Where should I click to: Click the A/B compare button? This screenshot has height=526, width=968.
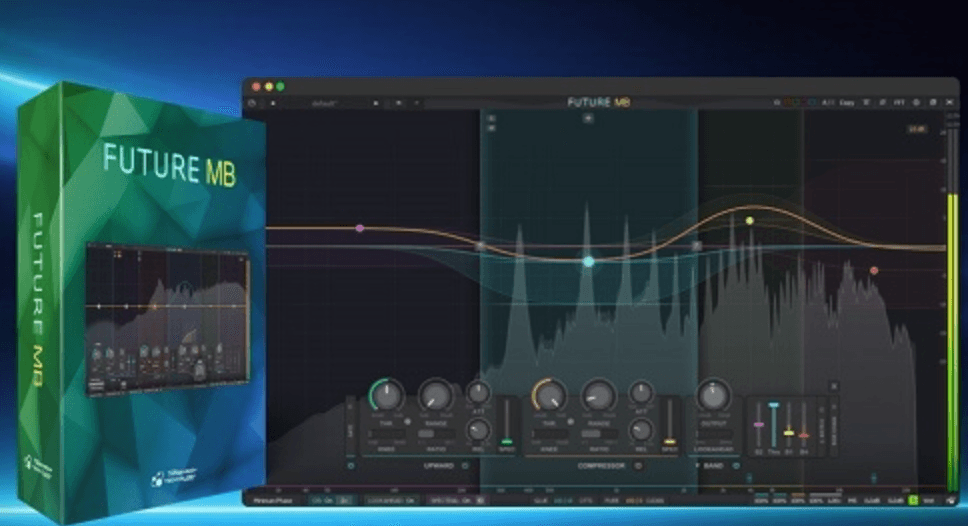click(x=827, y=102)
